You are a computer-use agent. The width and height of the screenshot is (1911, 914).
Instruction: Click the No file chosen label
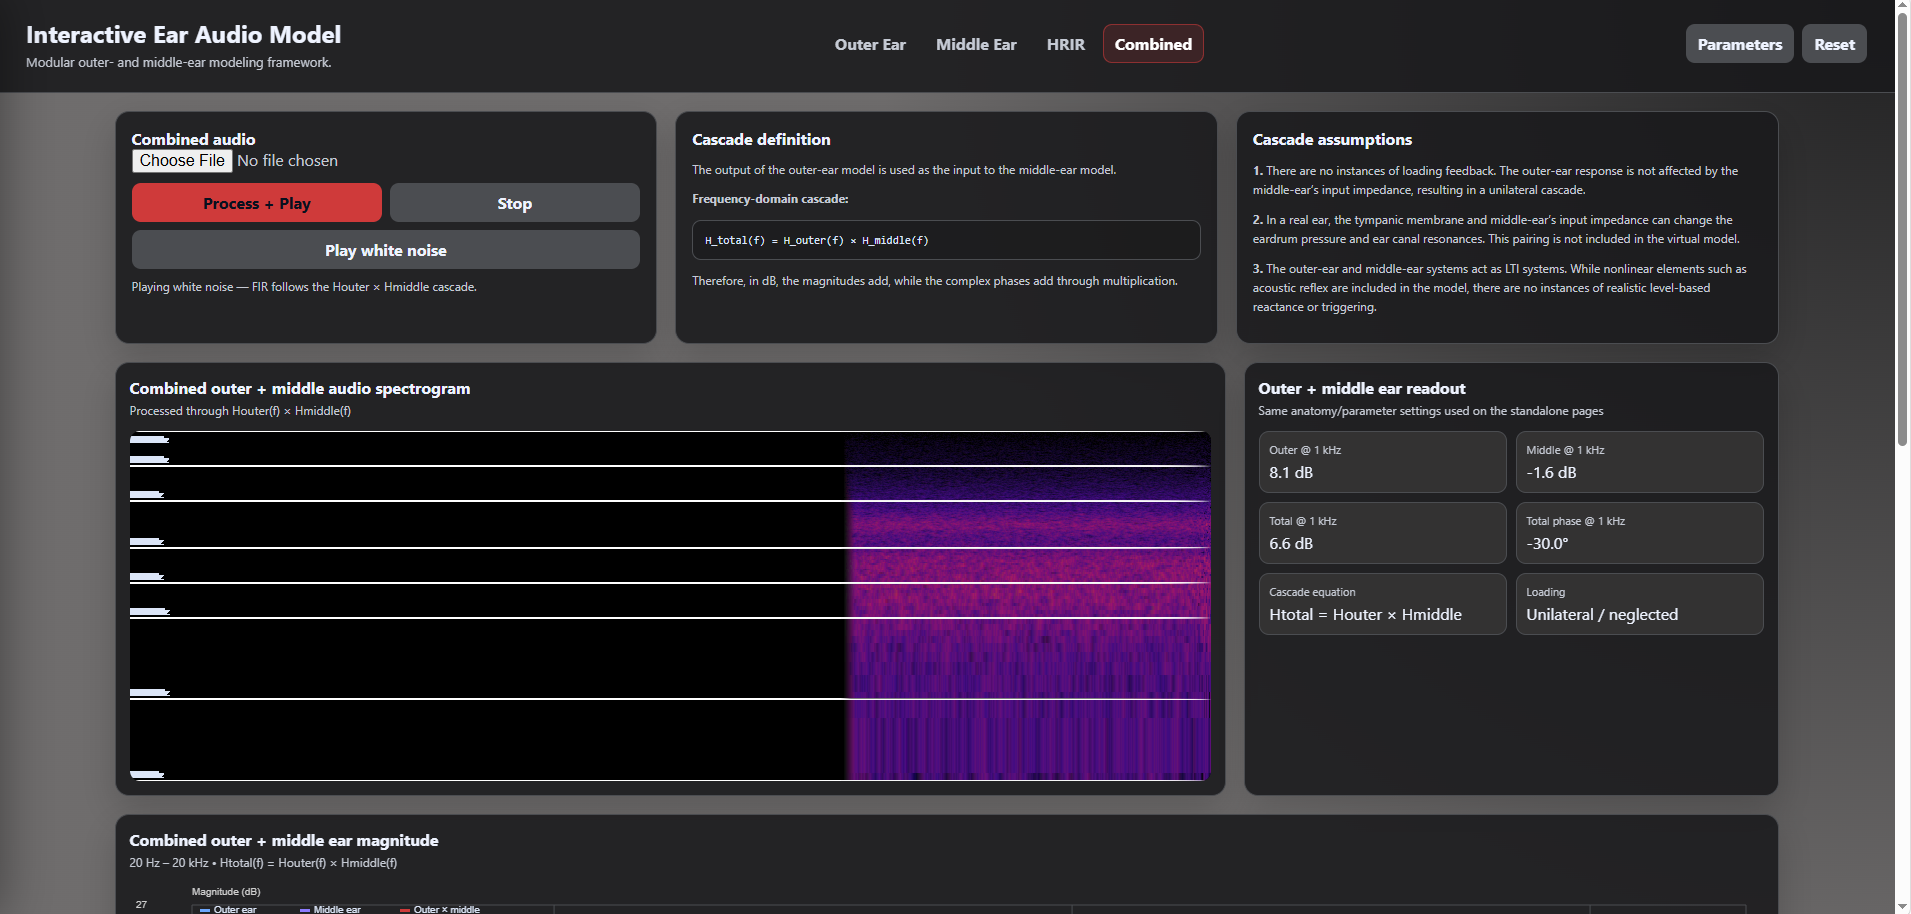tap(287, 161)
